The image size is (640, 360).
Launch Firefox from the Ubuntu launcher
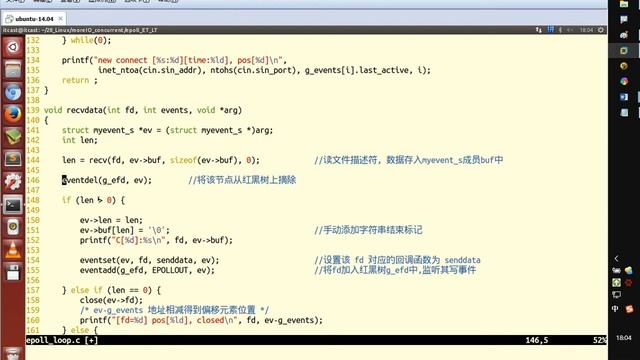click(13, 115)
